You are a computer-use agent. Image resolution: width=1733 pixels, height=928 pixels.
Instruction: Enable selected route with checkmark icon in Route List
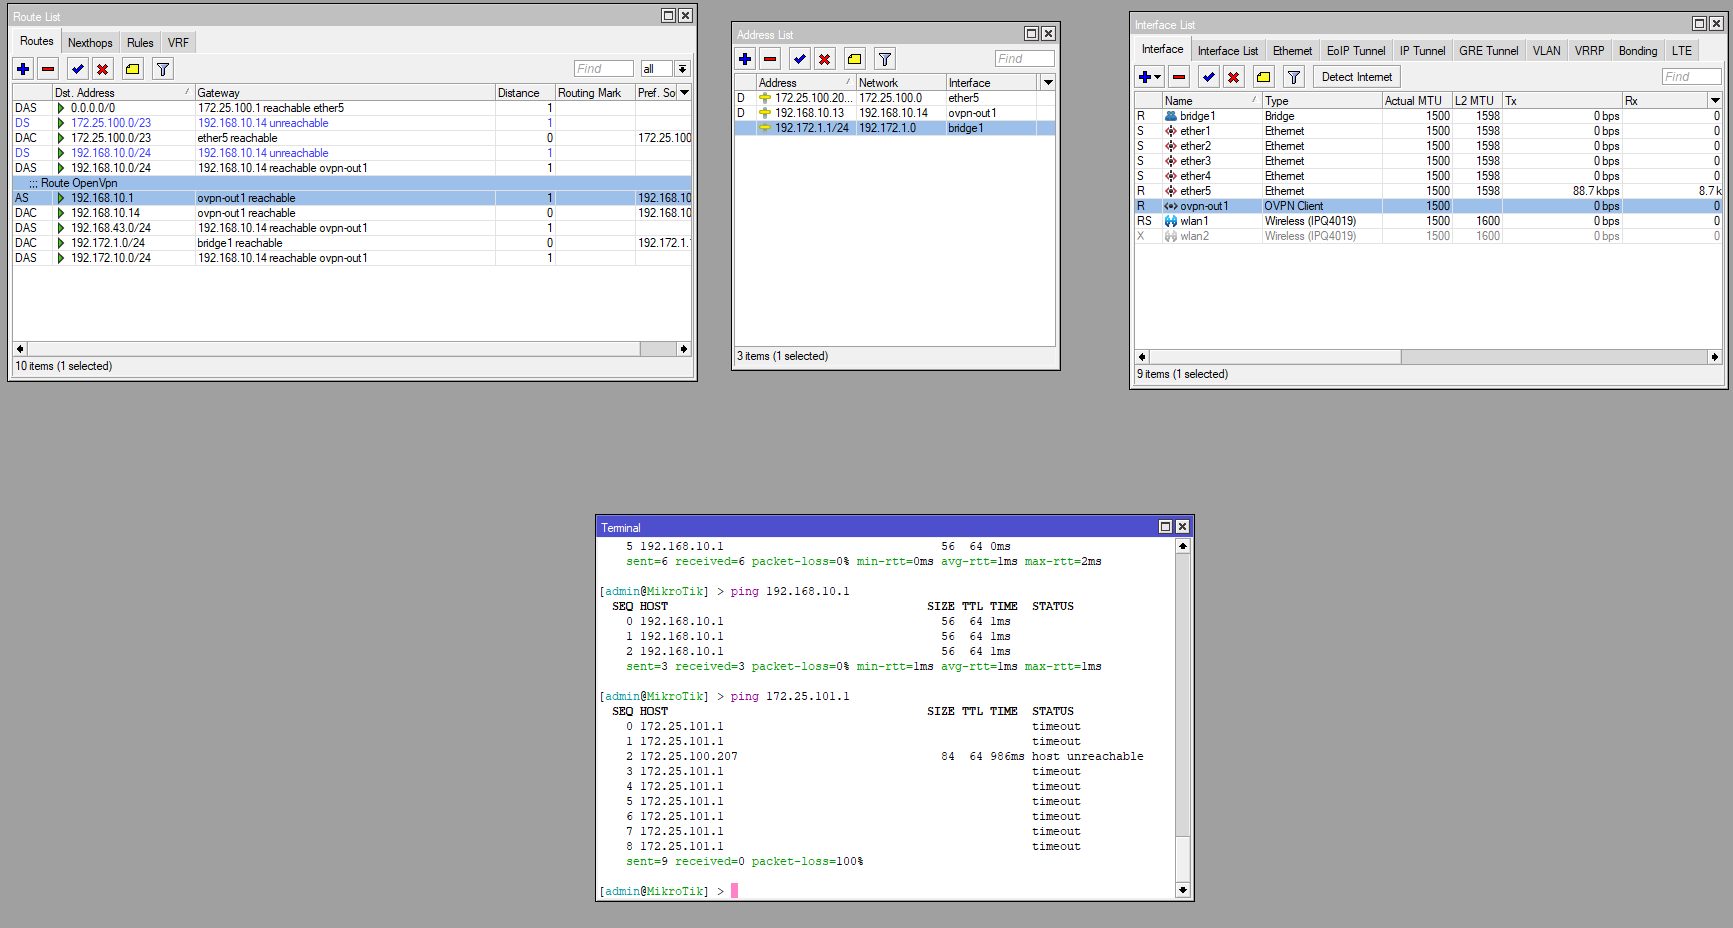coord(77,69)
